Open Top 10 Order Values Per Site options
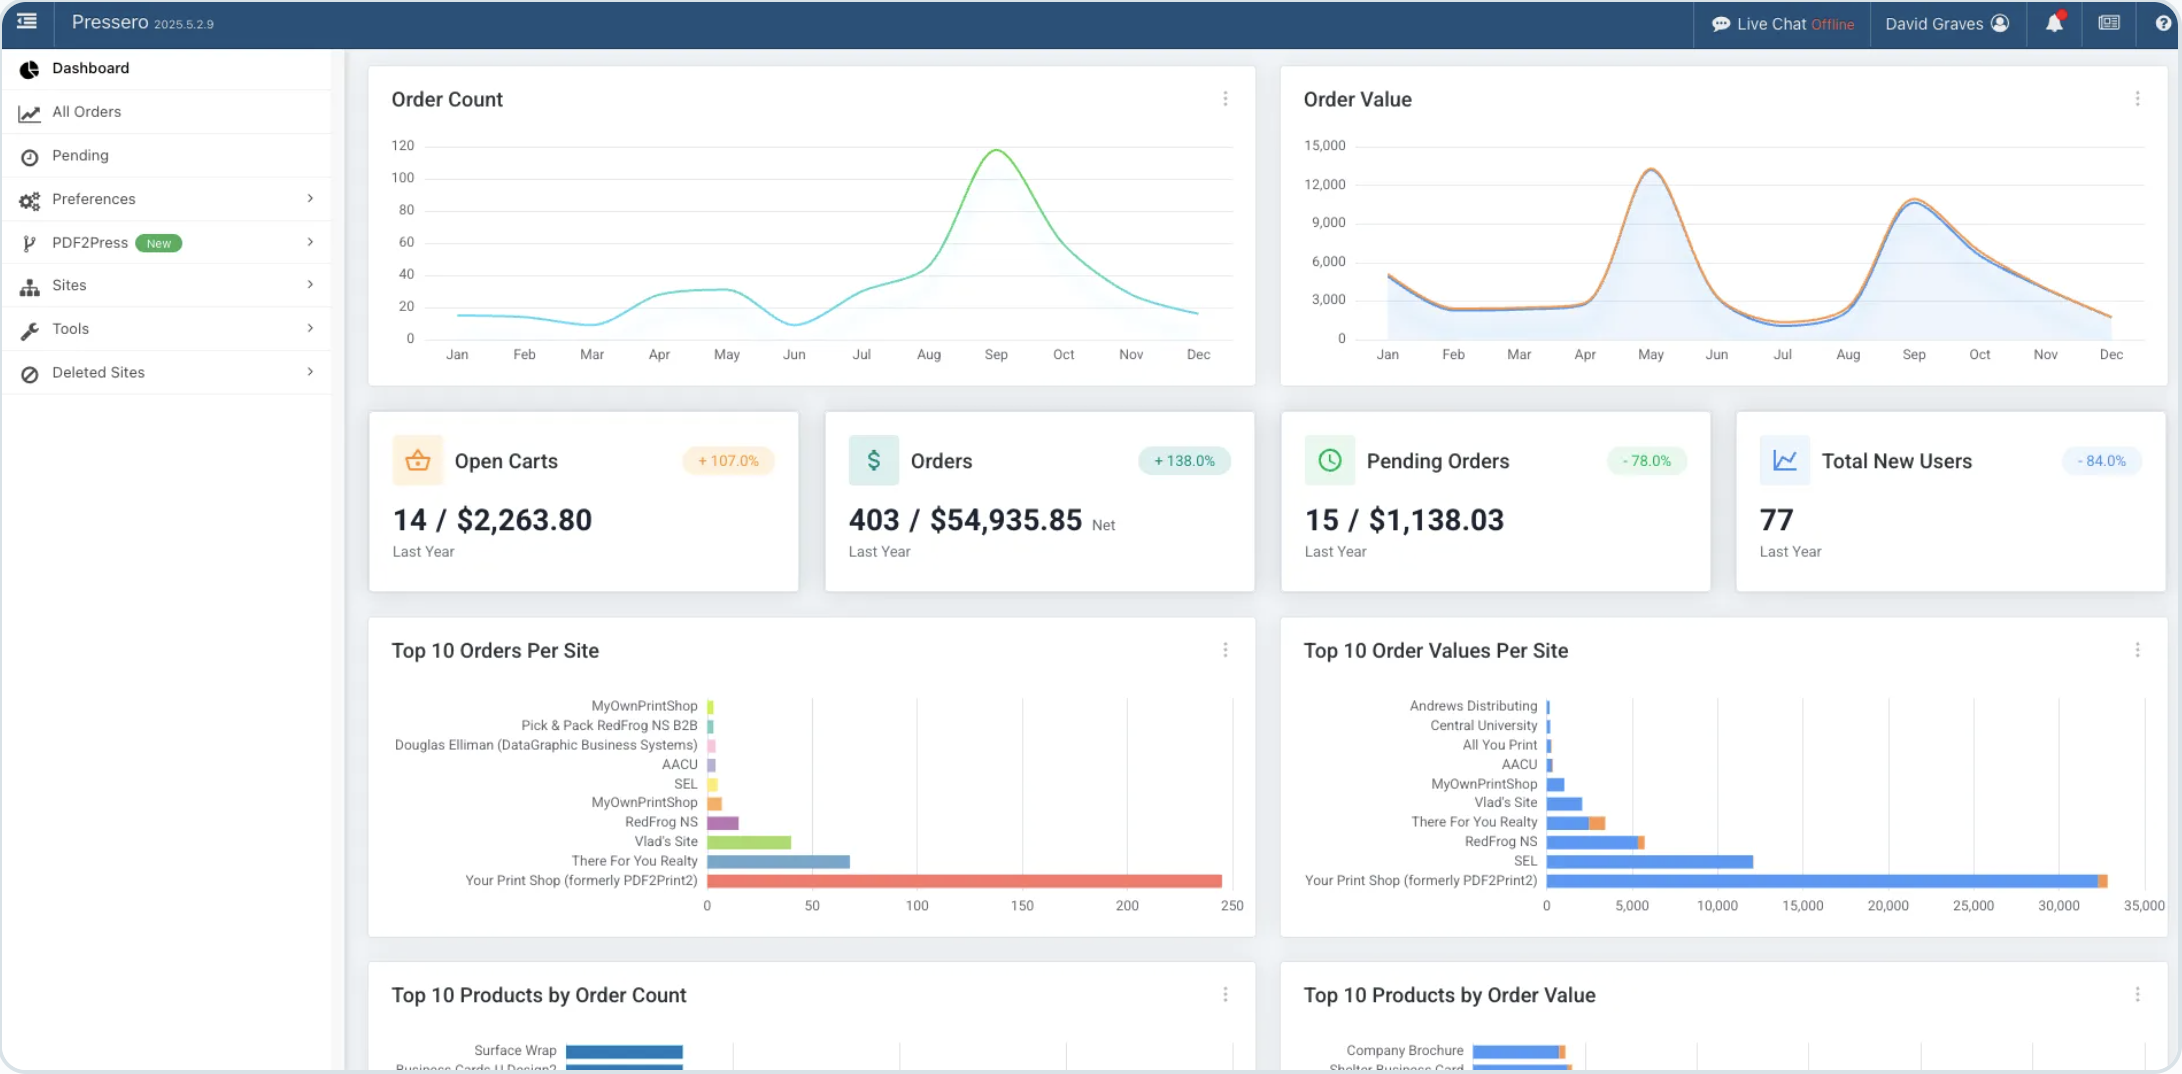The image size is (2182, 1074). pos(2137,650)
